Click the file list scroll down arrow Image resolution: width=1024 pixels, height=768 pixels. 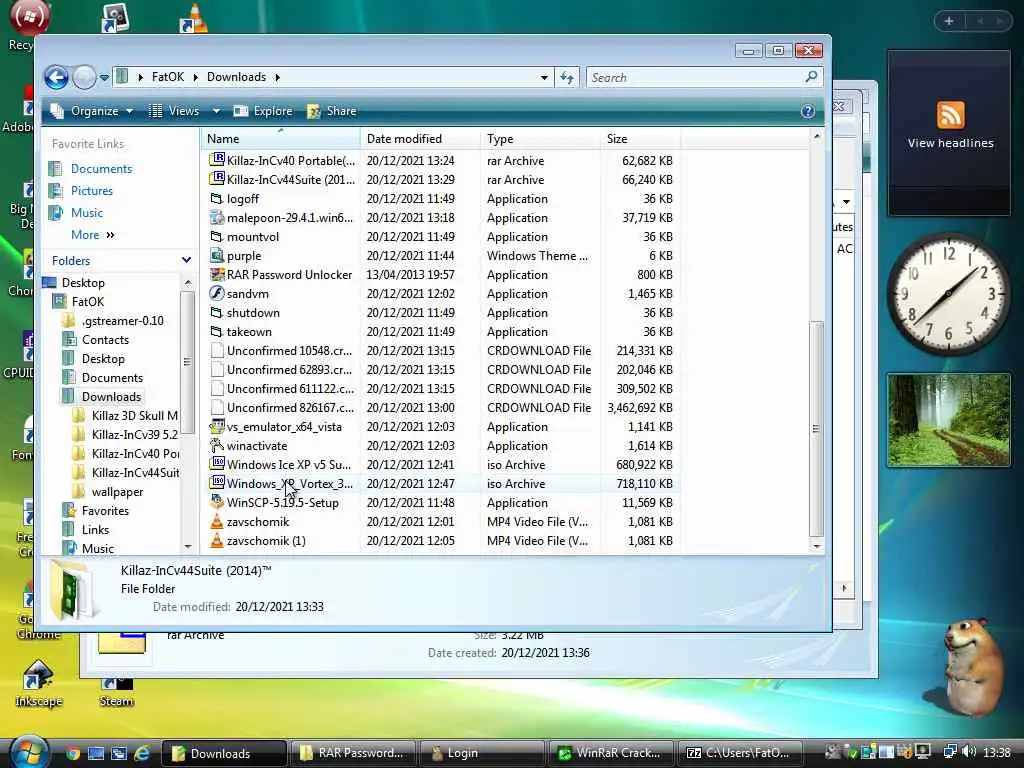[816, 546]
